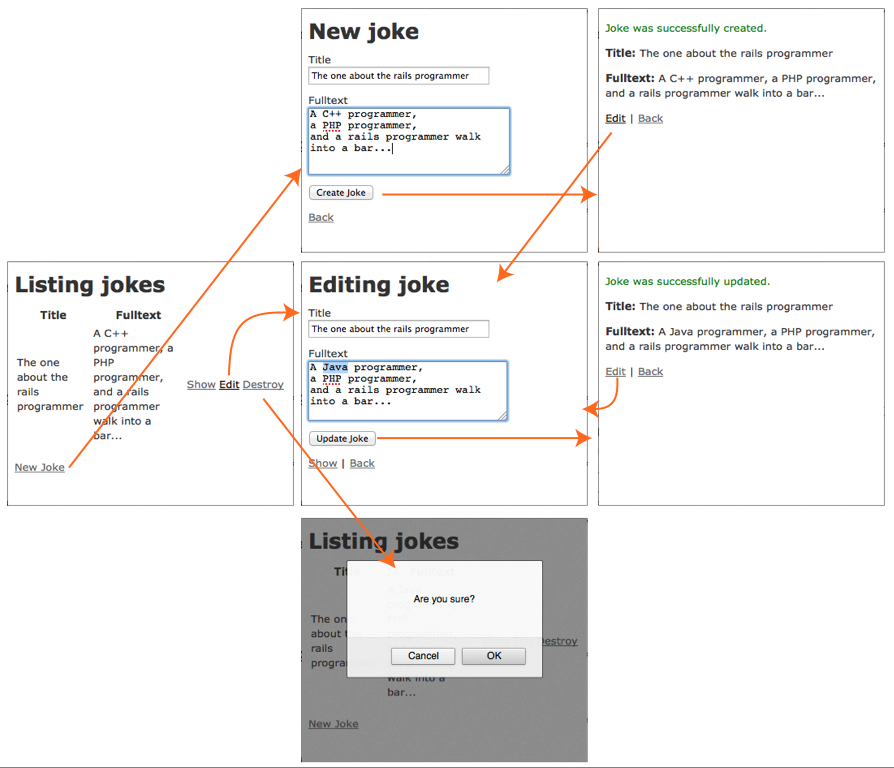Click the Fulltext textarea on New joke page

[x=409, y=141]
